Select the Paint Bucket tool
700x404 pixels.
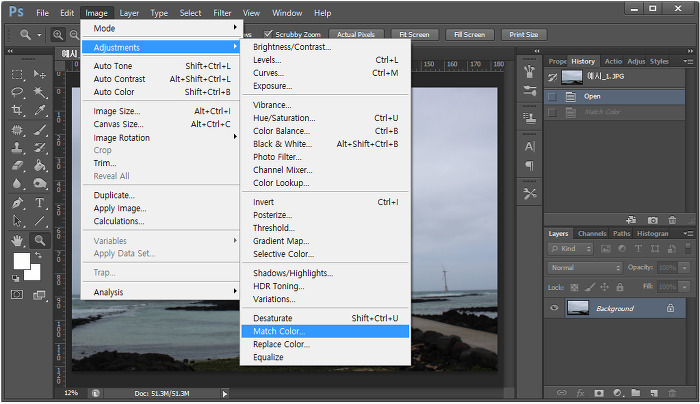coord(40,166)
